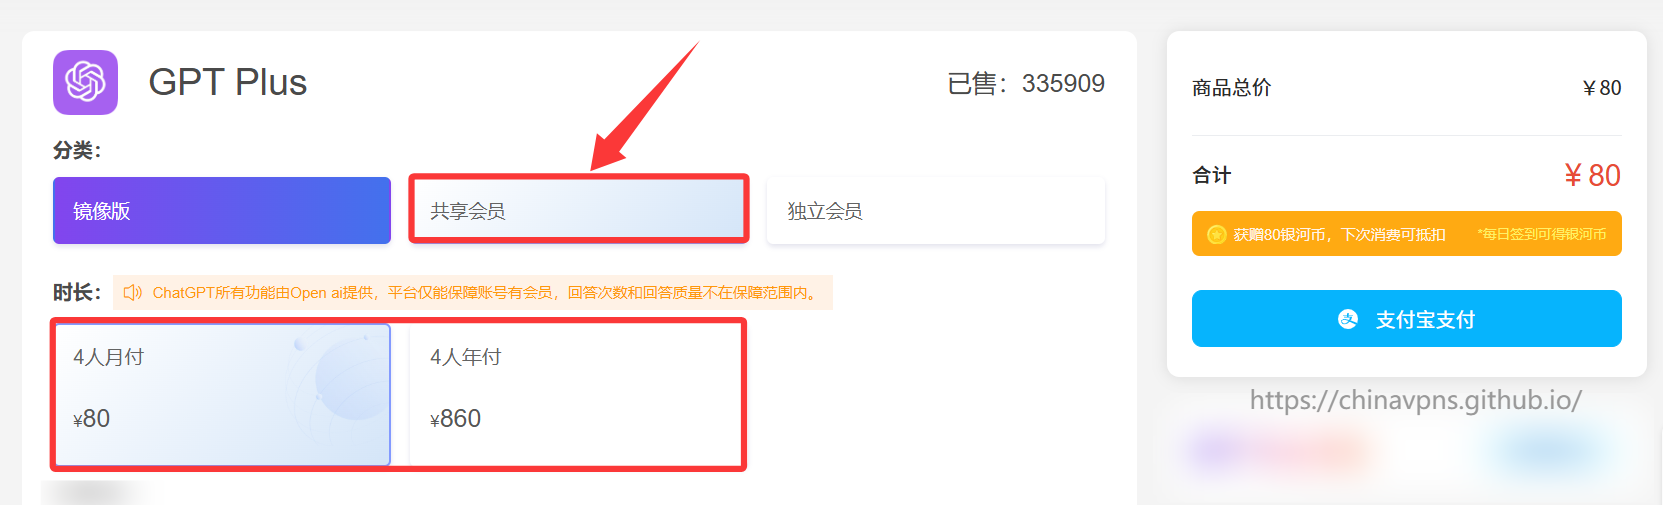1663x505 pixels.
Task: Click the 商品总价 label
Action: pyautogui.click(x=1231, y=88)
